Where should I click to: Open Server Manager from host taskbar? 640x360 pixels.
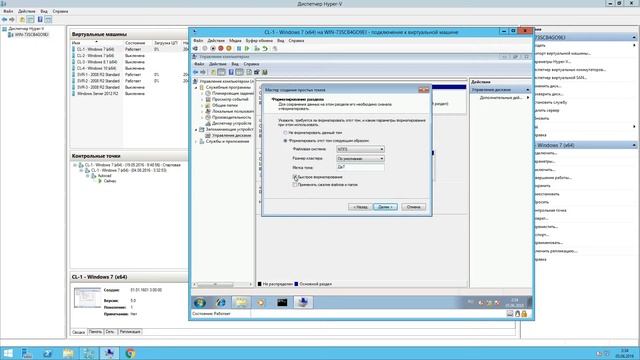(x=27, y=353)
